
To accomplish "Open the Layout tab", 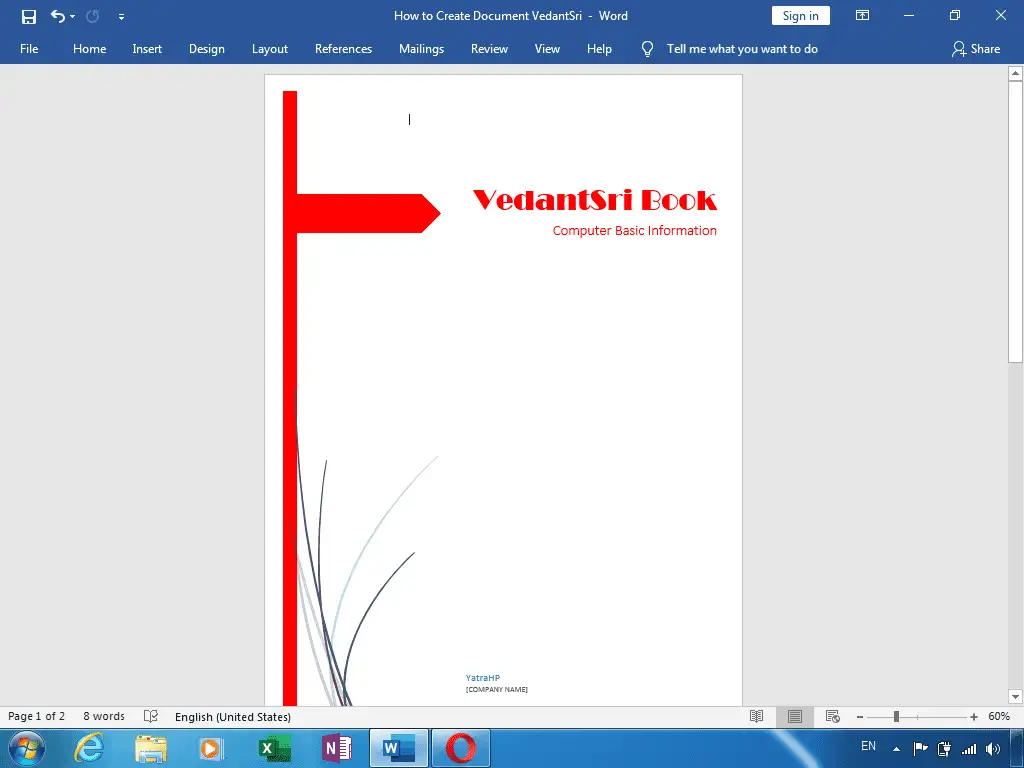I will point(270,49).
